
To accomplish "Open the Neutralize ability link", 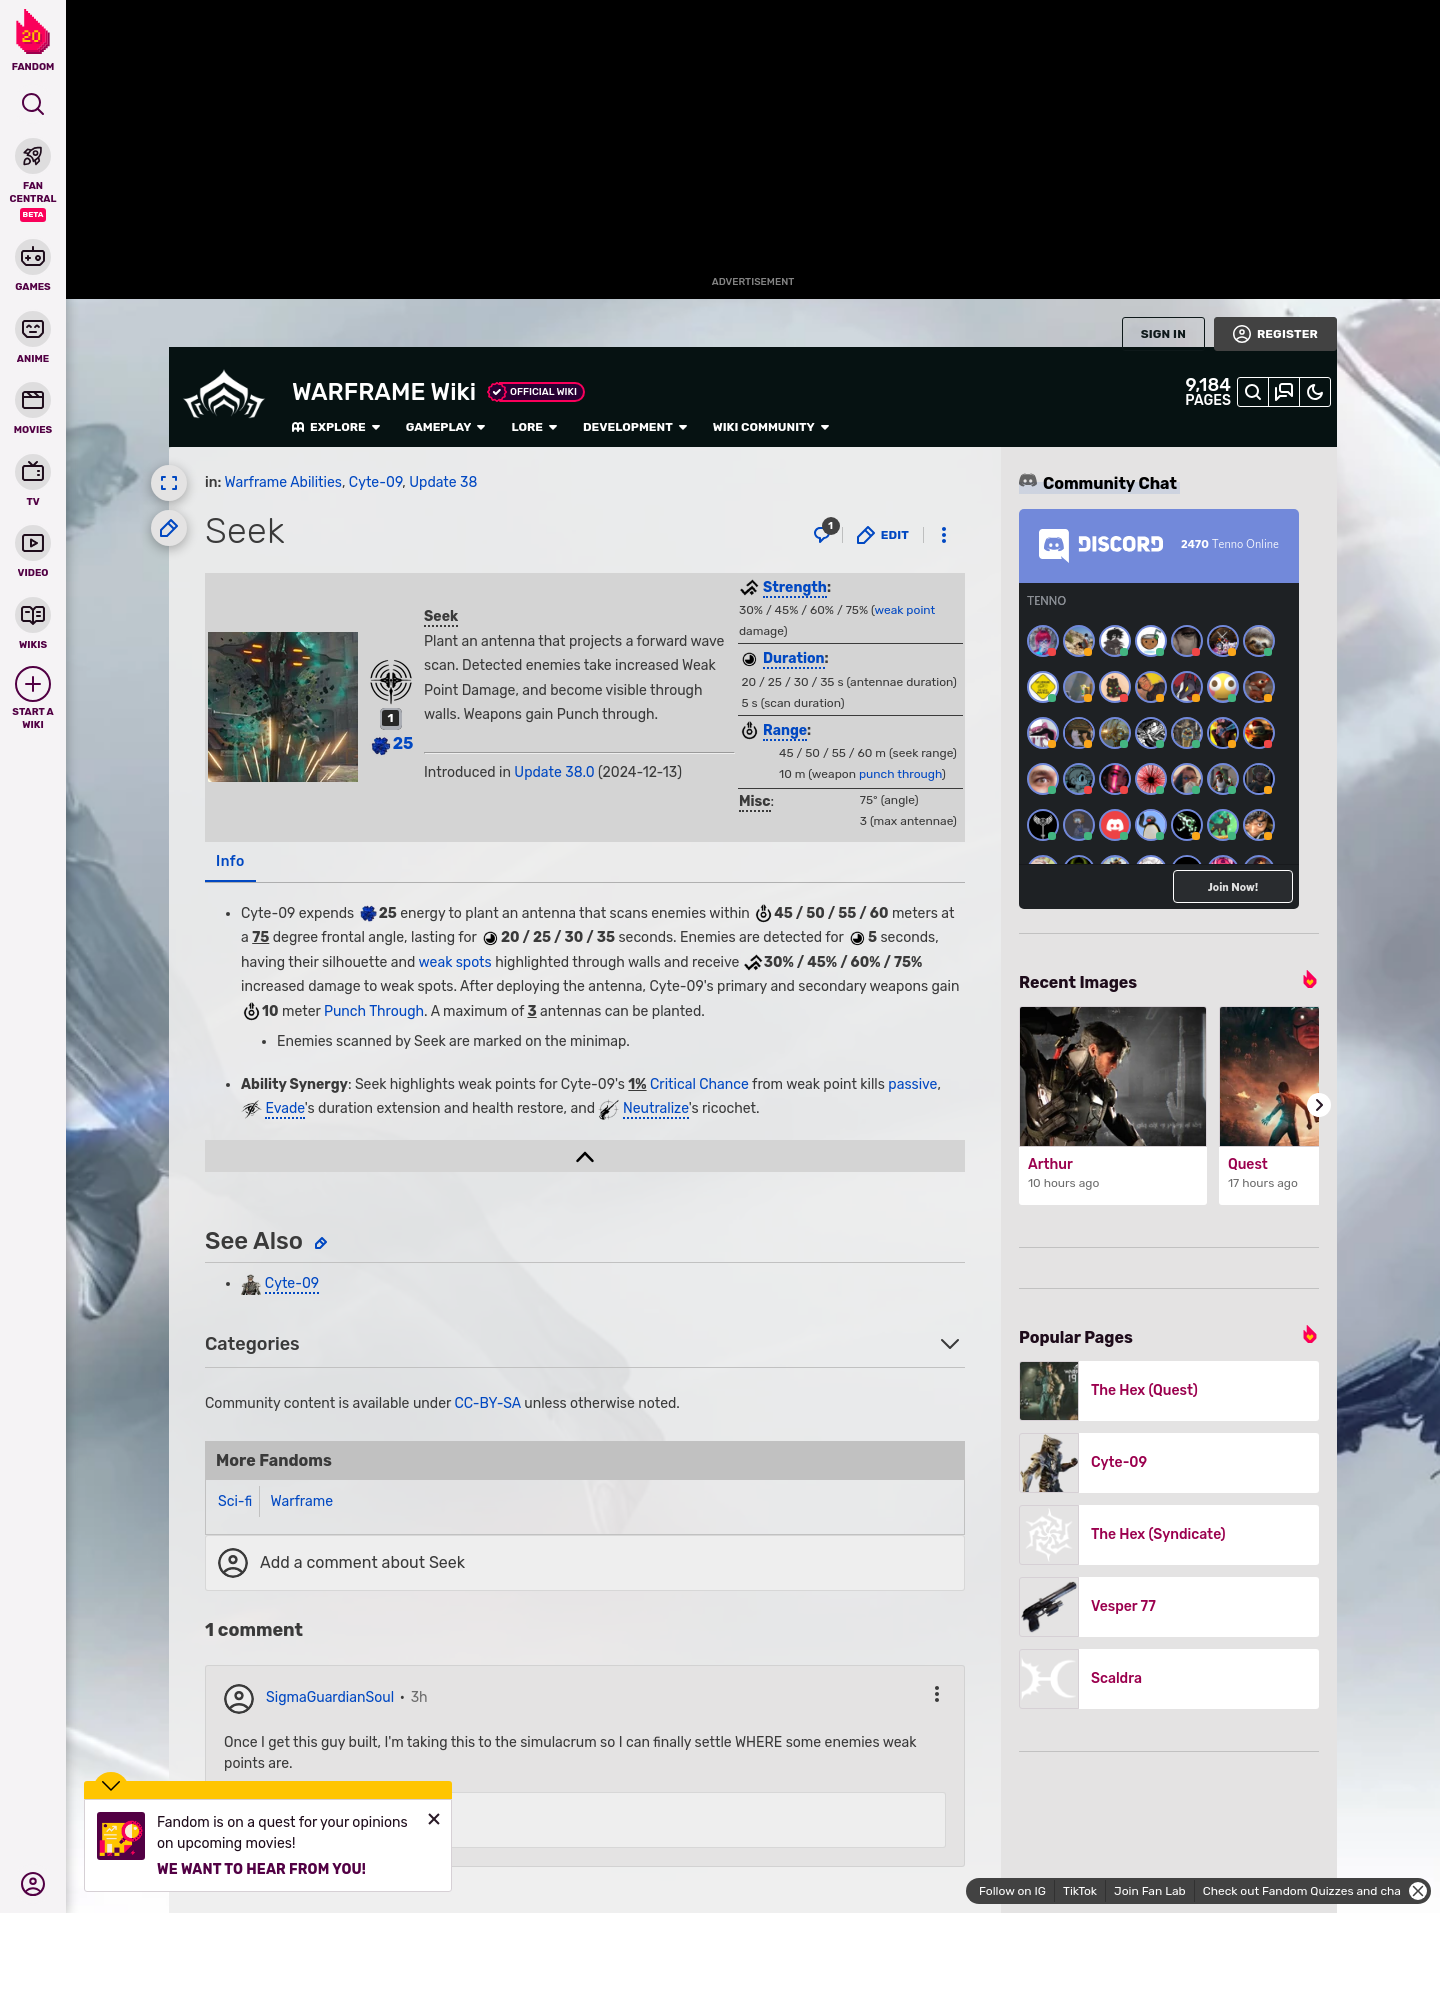I will (656, 1108).
